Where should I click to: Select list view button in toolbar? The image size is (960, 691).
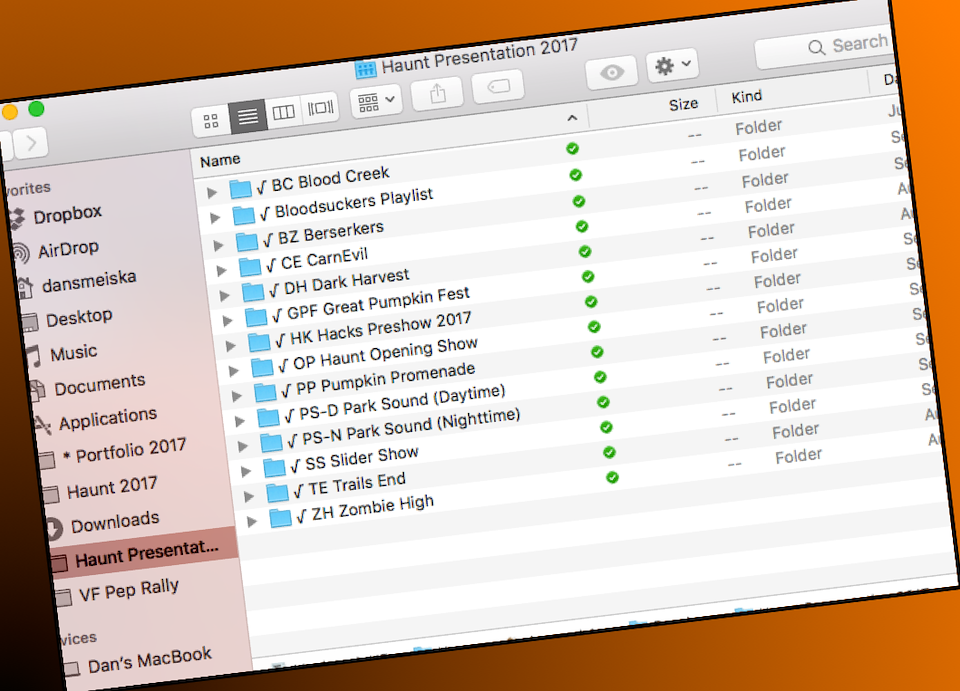[x=248, y=117]
